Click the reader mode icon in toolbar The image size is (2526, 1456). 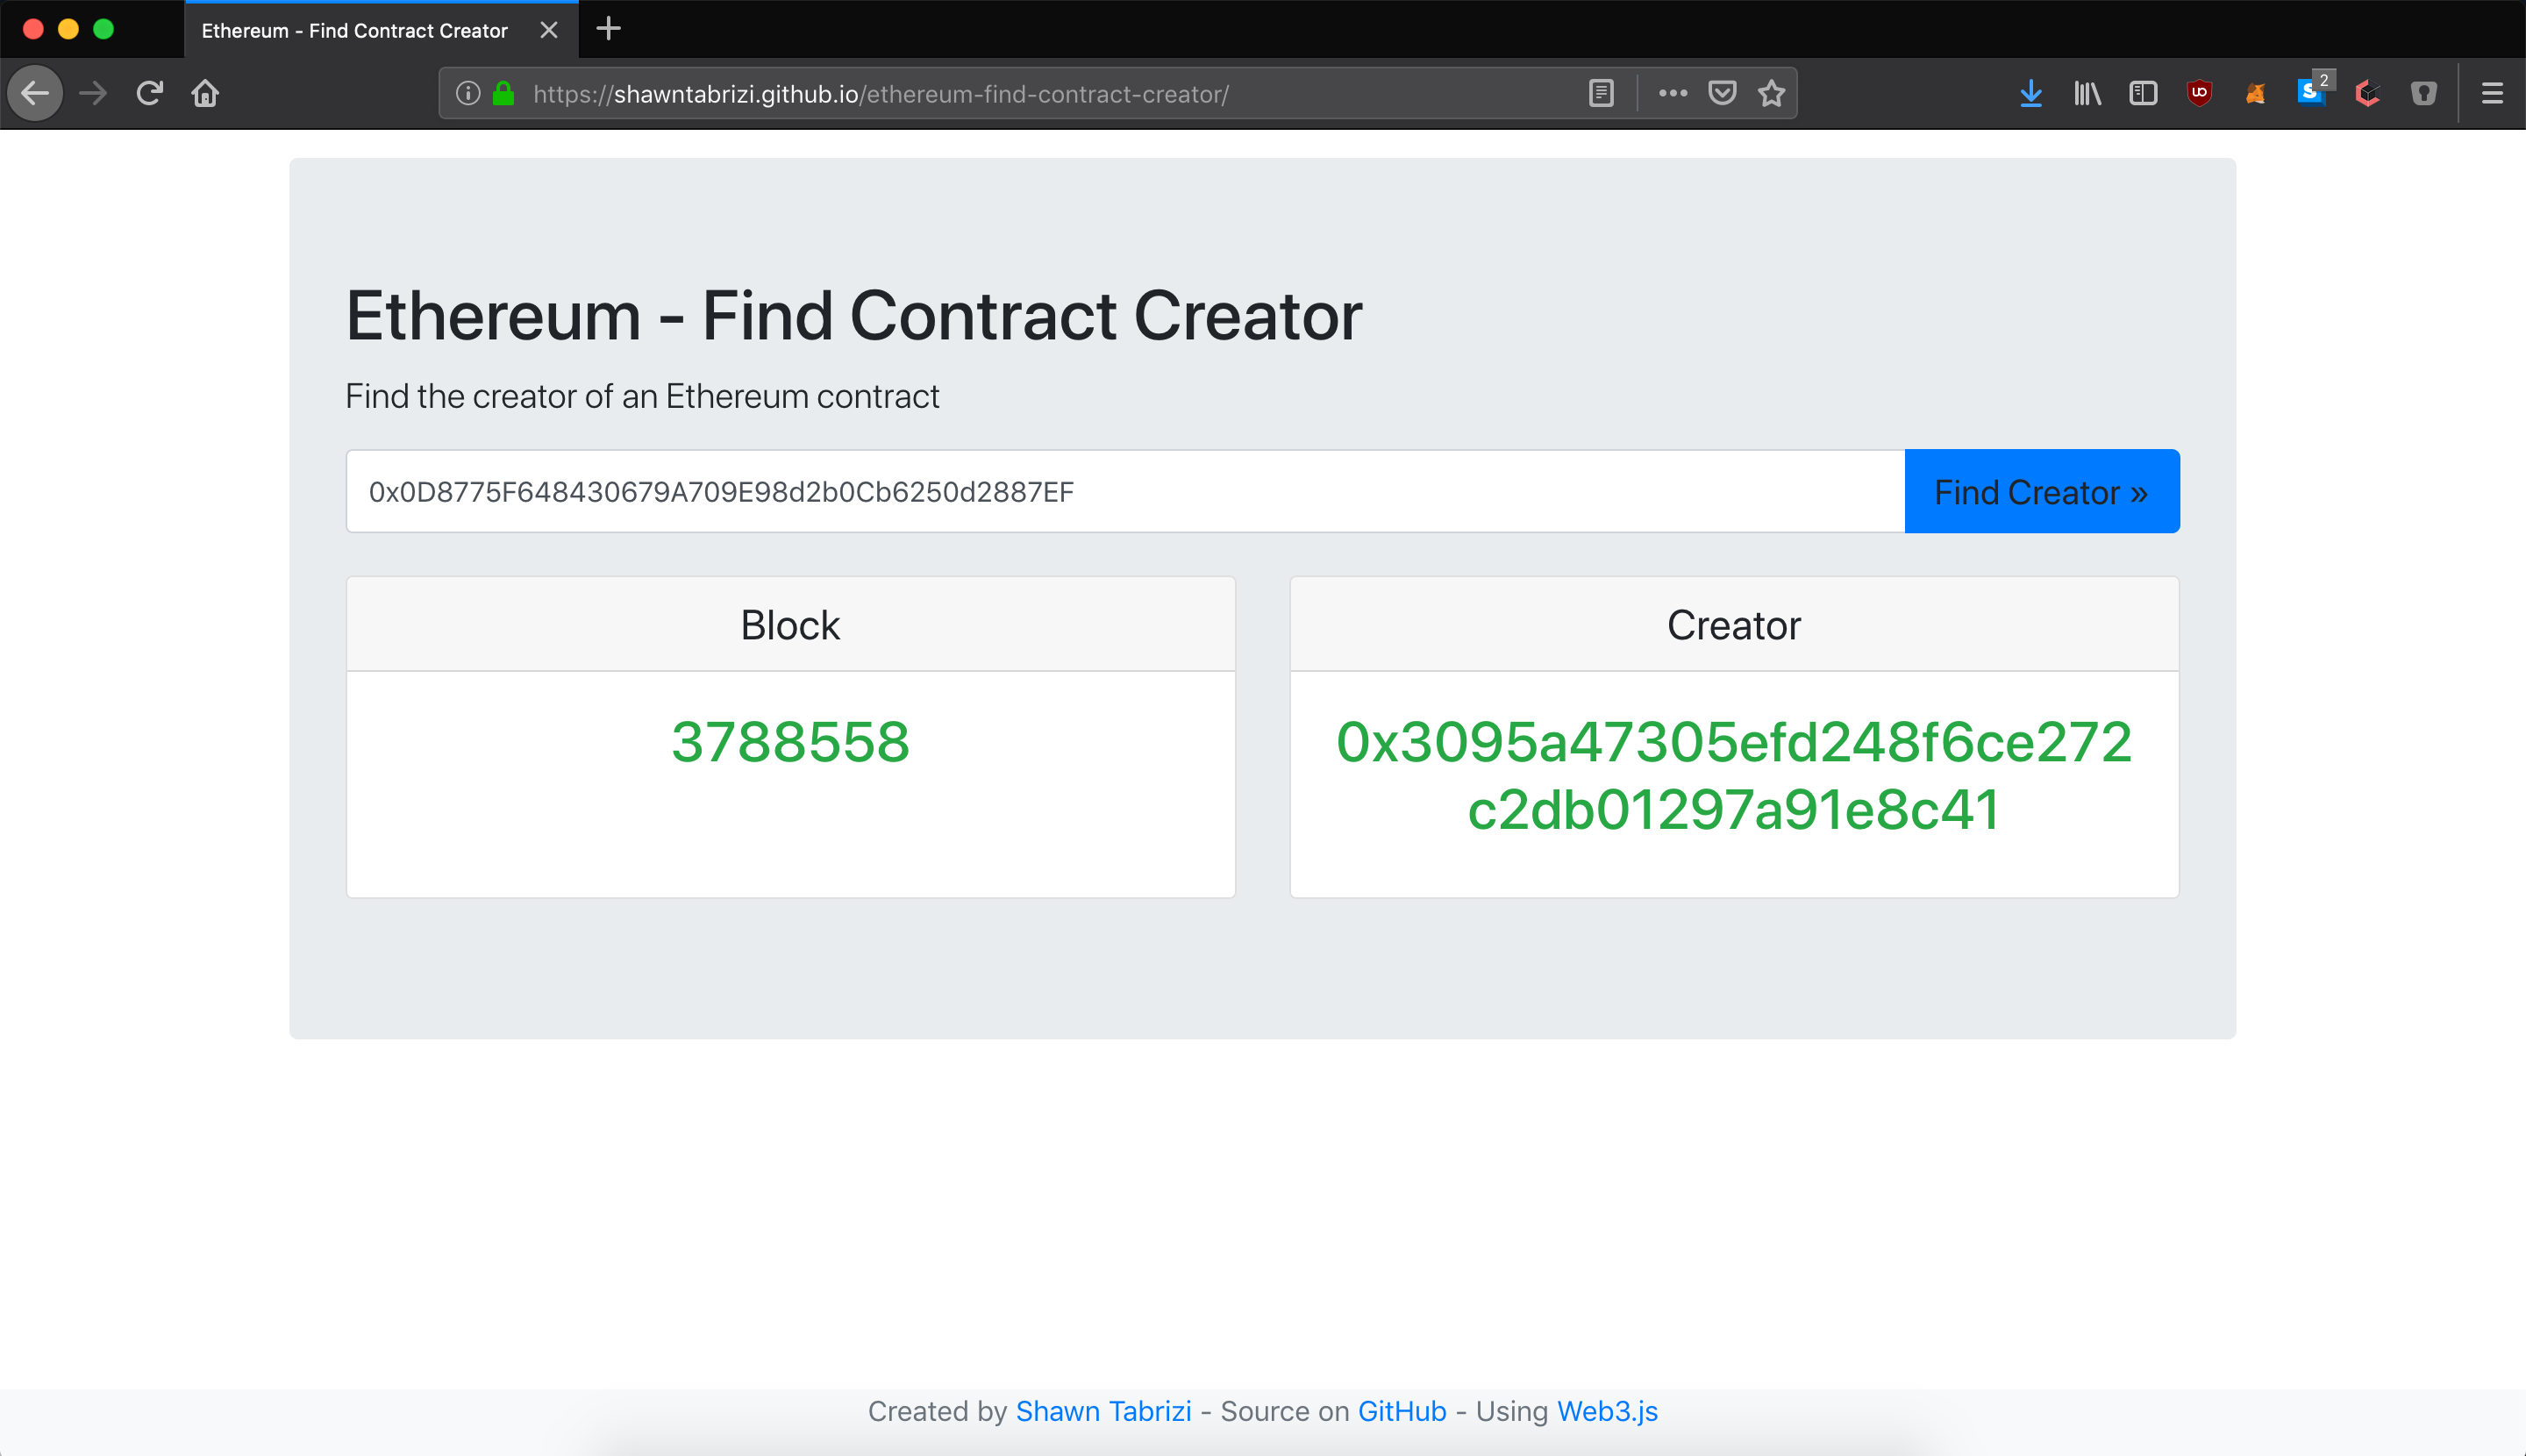coord(1600,94)
